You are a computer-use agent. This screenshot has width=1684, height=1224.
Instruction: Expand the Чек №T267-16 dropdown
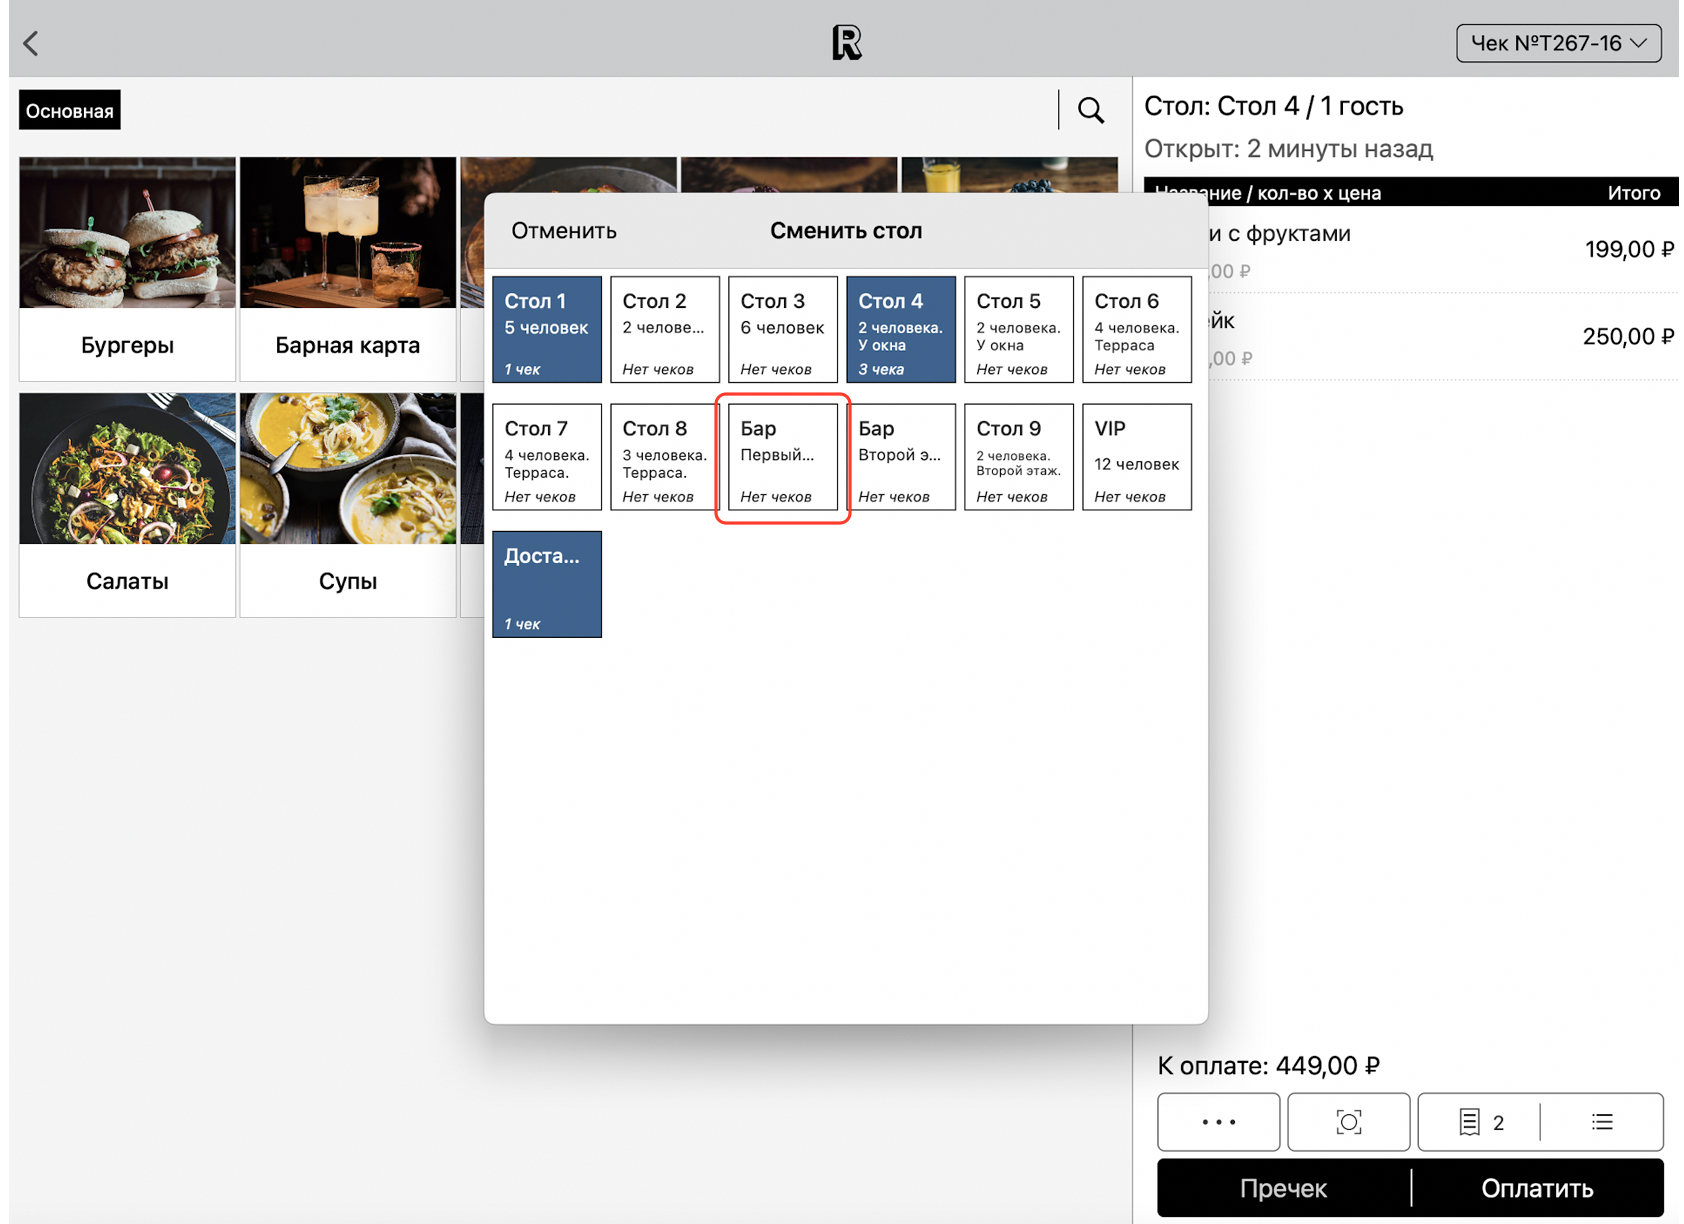coord(1557,43)
